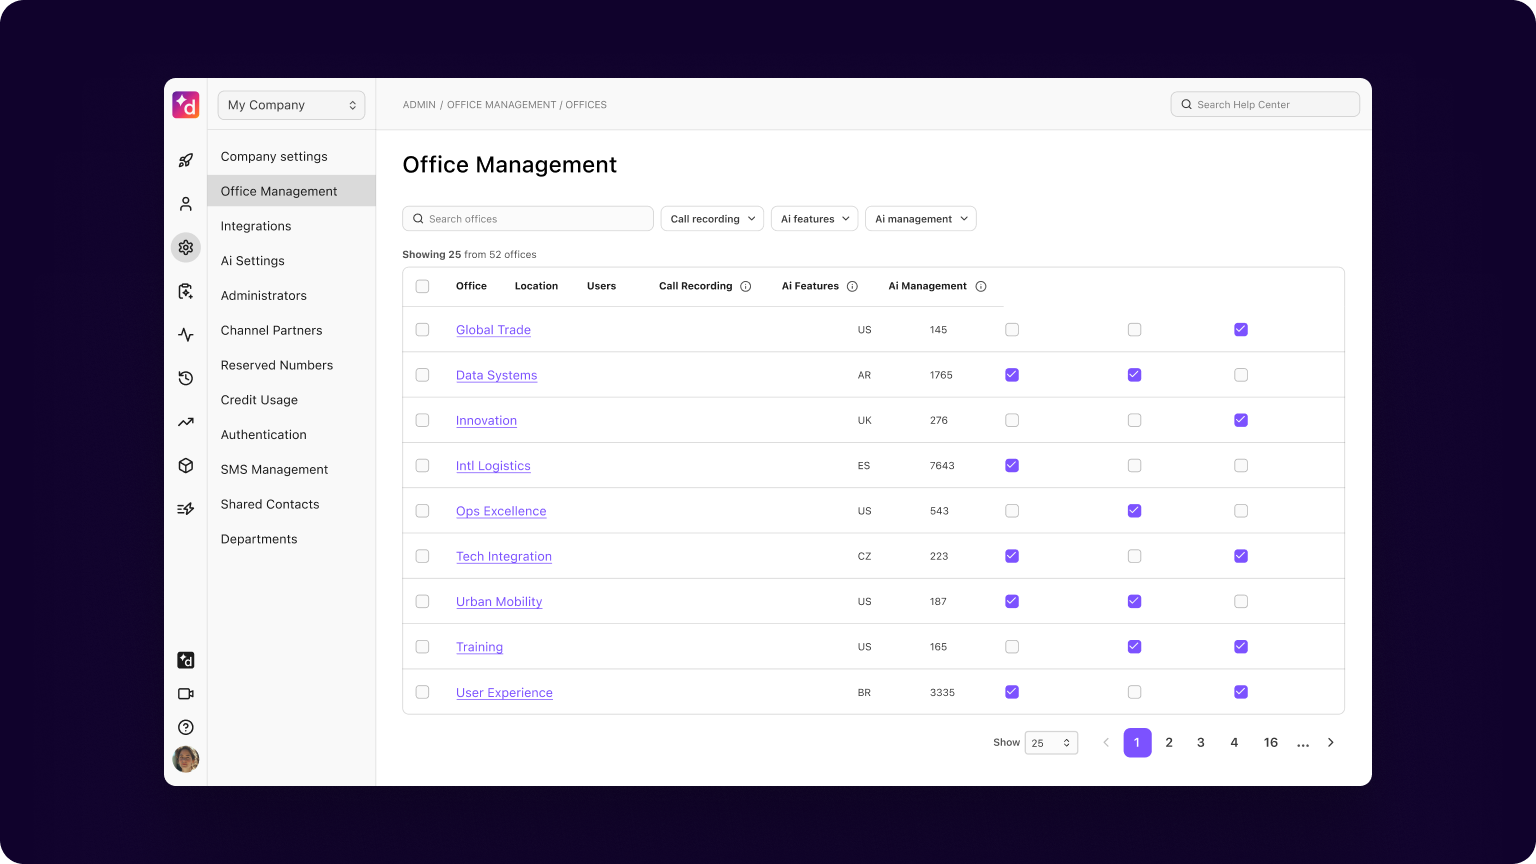Open Departments menu item
This screenshot has height=864, width=1536.
(291, 539)
